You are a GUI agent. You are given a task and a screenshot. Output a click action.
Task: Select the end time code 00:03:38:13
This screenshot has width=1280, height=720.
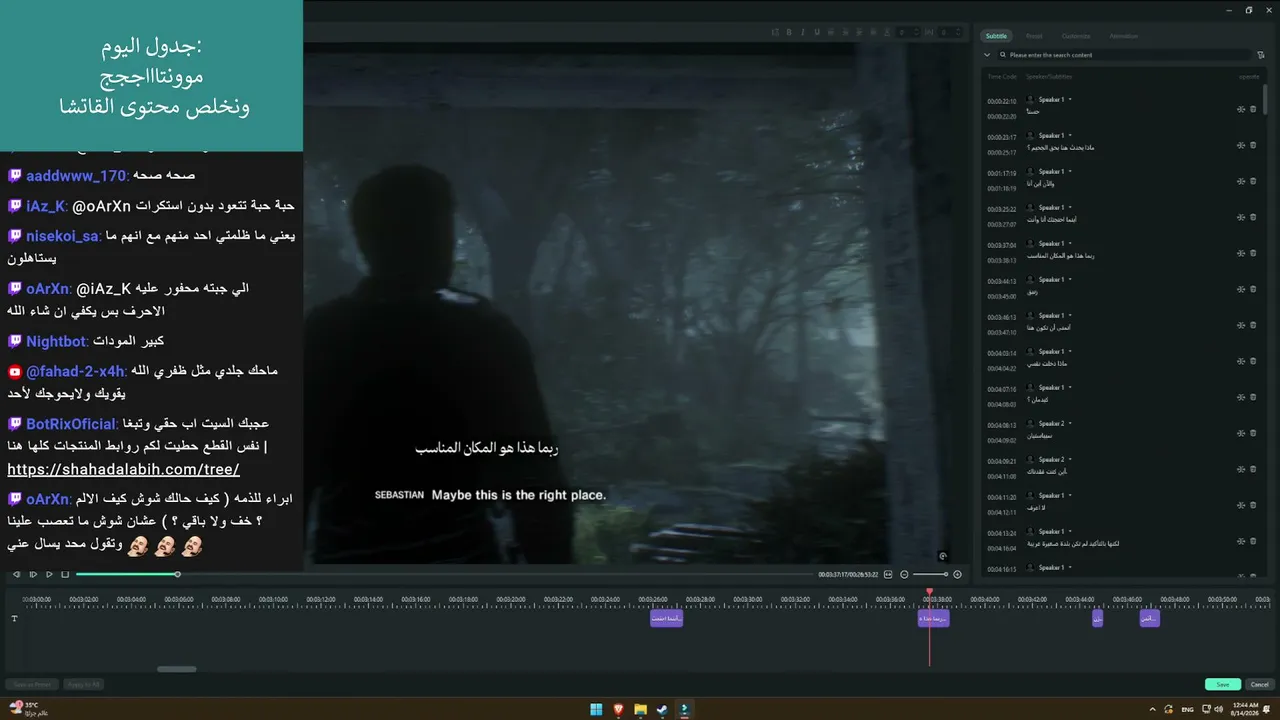1001,260
